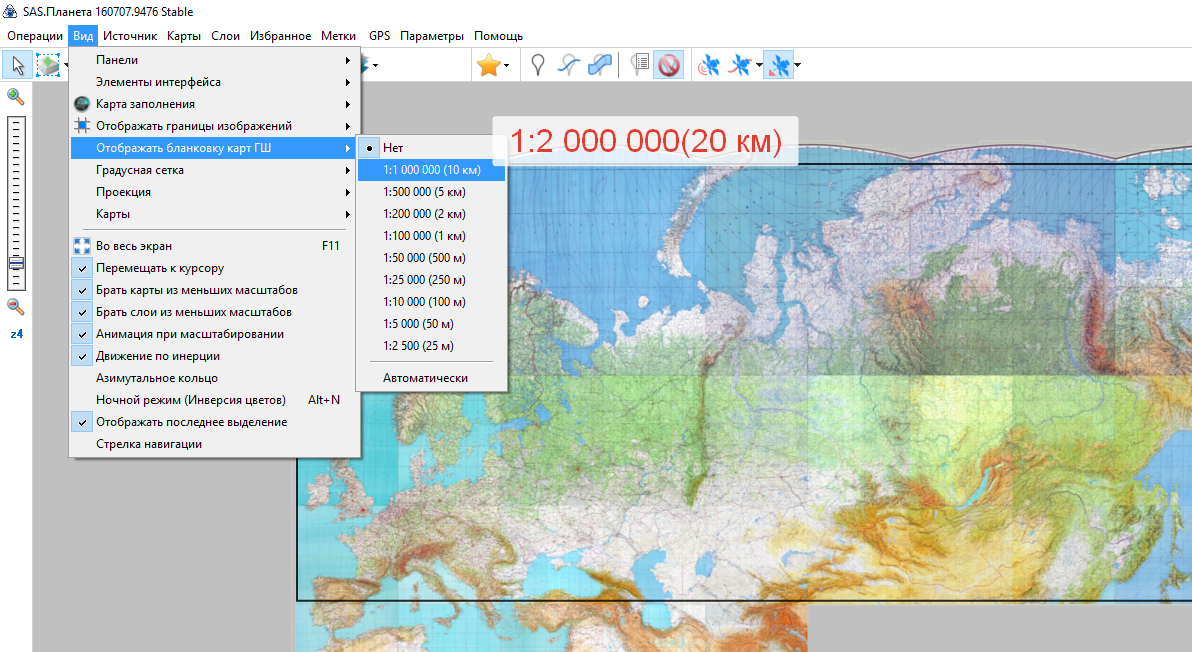Toggle Перемещать к курсору option

point(159,268)
